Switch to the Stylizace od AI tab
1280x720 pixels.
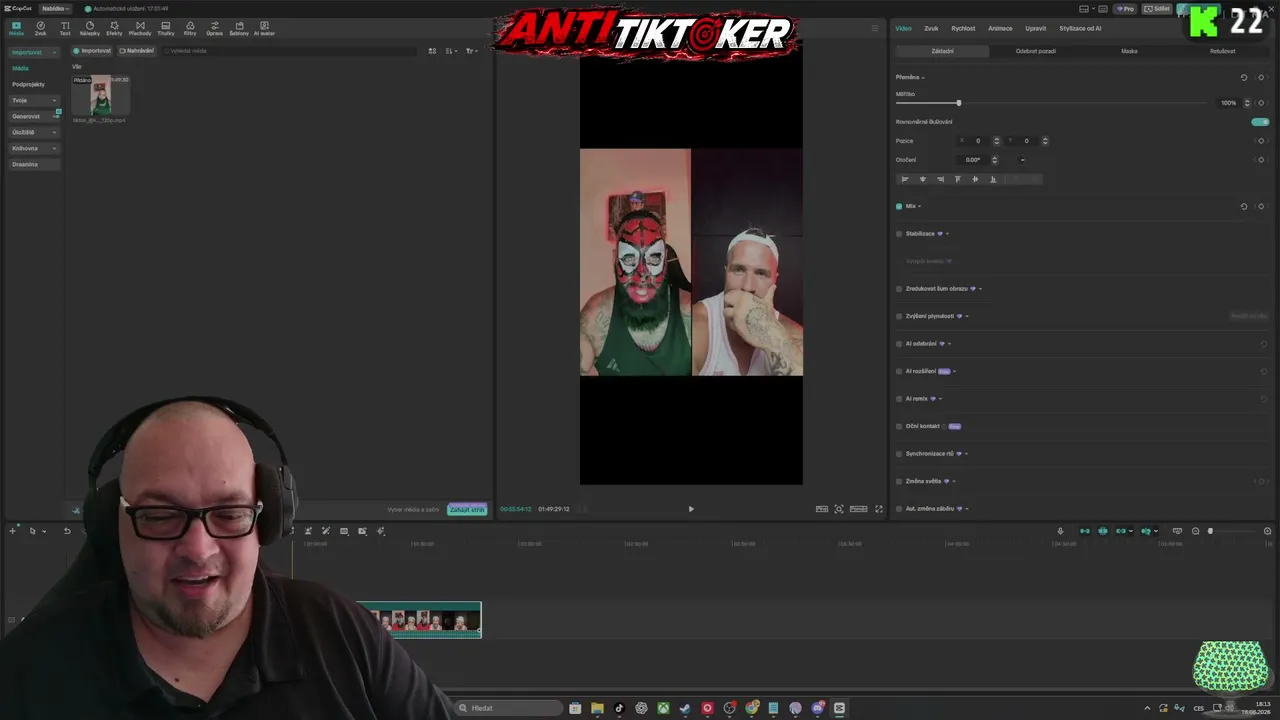click(1080, 28)
